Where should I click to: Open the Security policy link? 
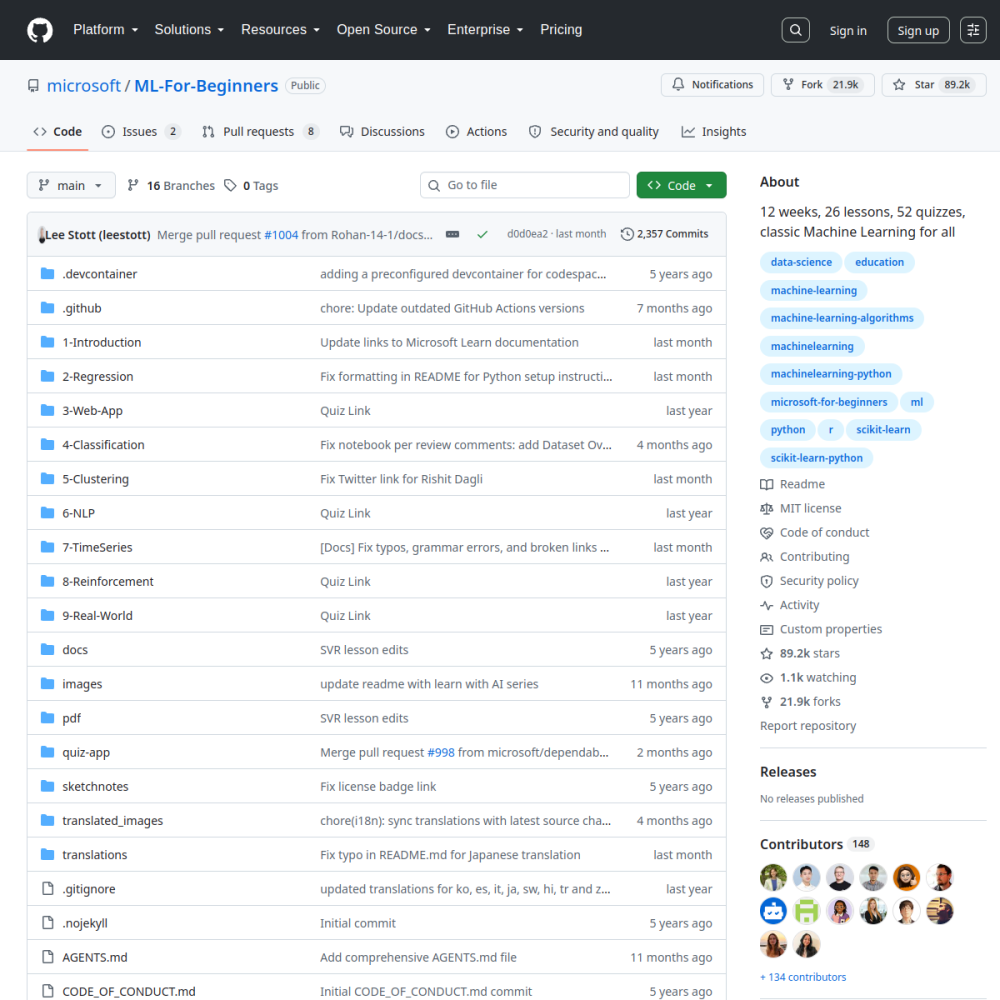[809, 581]
